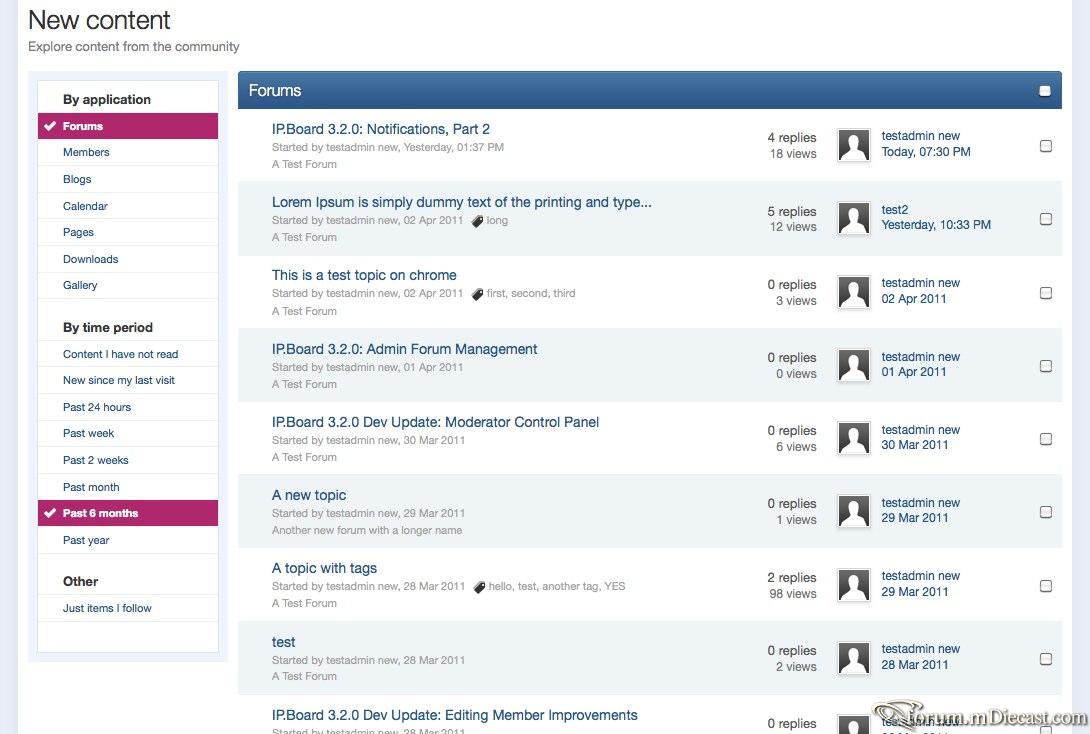
Task: Click '30 Mar 2011' last post date
Action: pyautogui.click(x=915, y=445)
